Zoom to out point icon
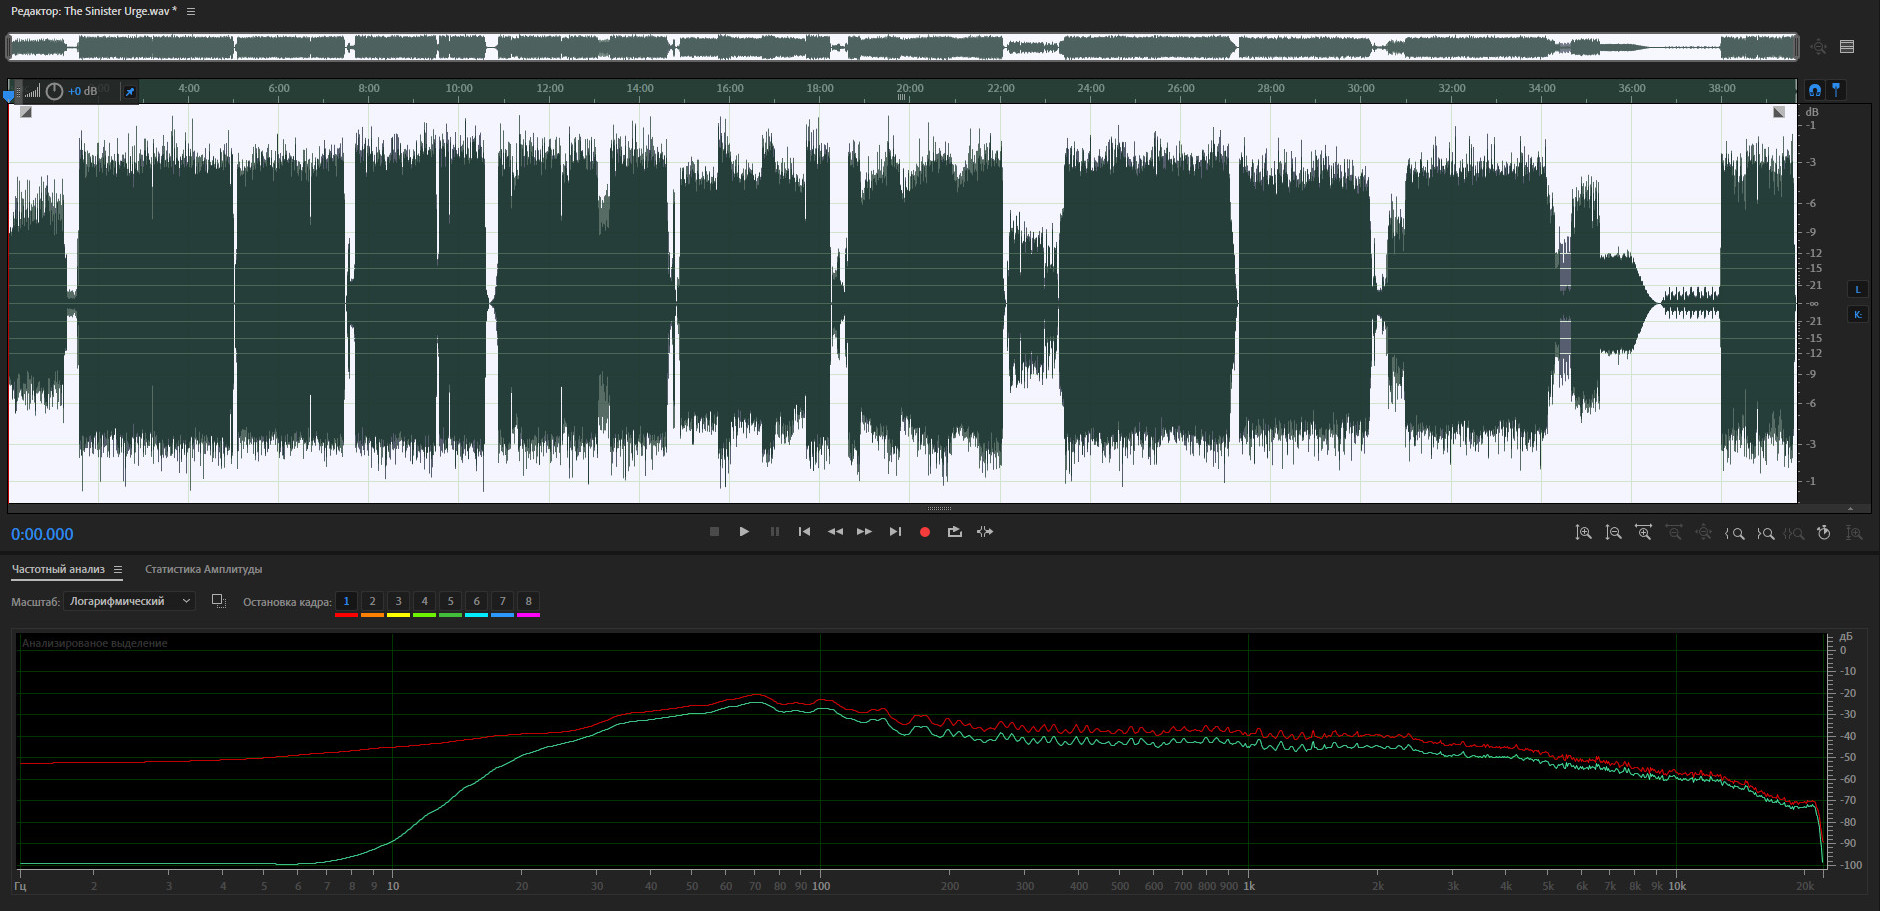The height and width of the screenshot is (911, 1880). pyautogui.click(x=1766, y=533)
